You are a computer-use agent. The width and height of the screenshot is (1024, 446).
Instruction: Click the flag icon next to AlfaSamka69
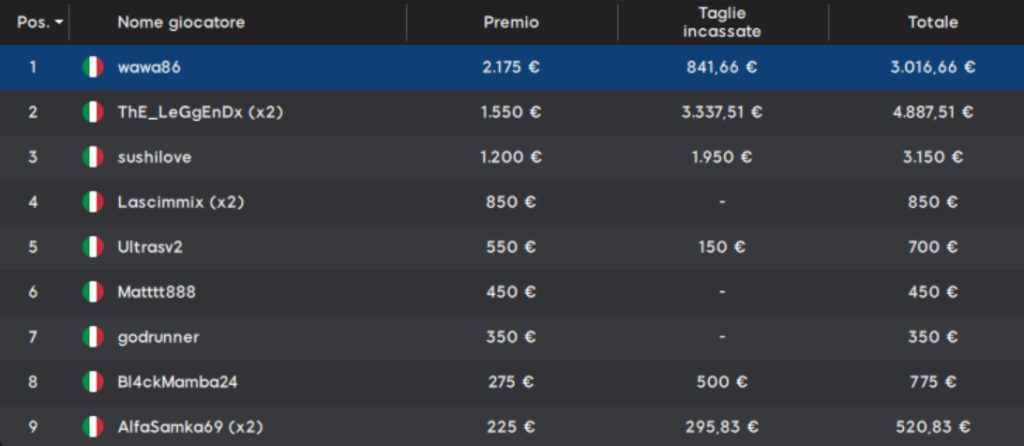coord(93,427)
